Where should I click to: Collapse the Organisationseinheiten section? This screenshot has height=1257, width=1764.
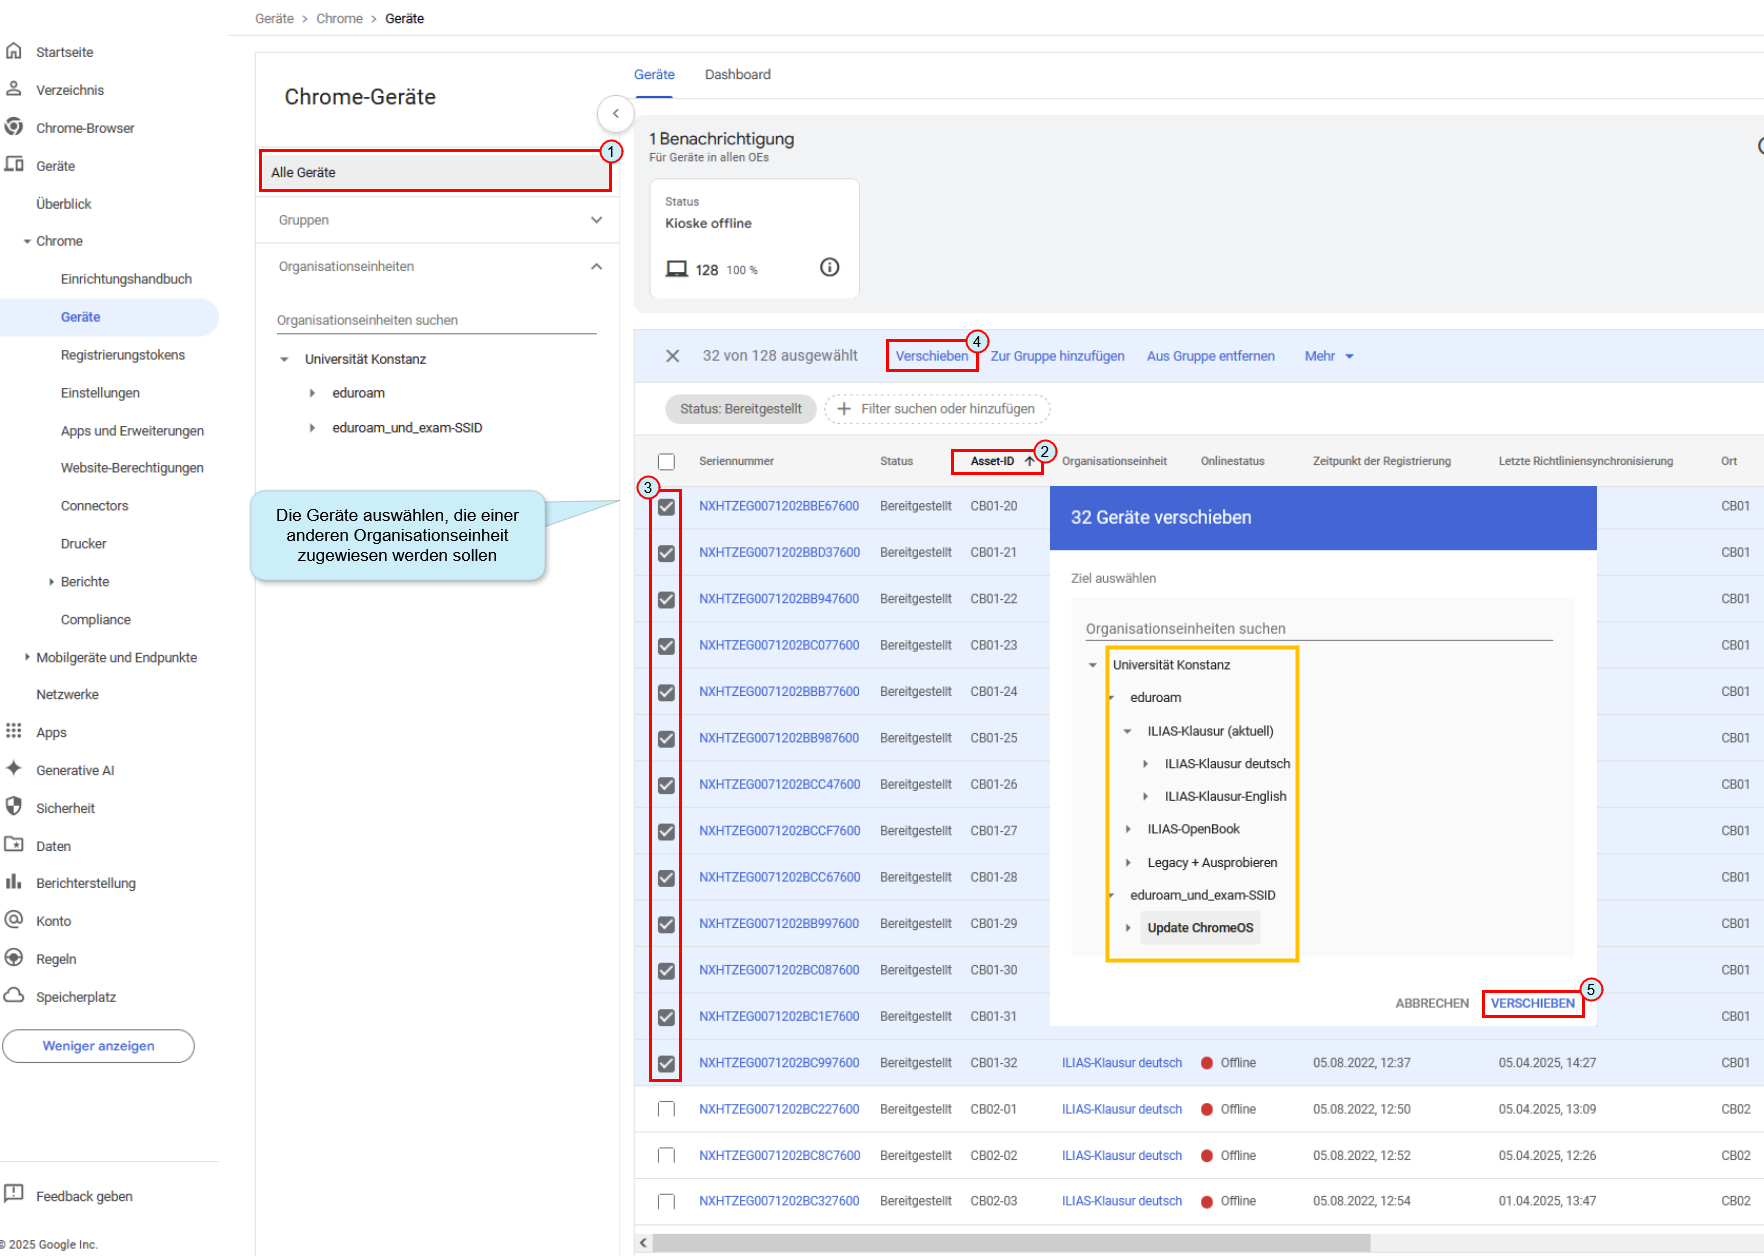tap(596, 266)
